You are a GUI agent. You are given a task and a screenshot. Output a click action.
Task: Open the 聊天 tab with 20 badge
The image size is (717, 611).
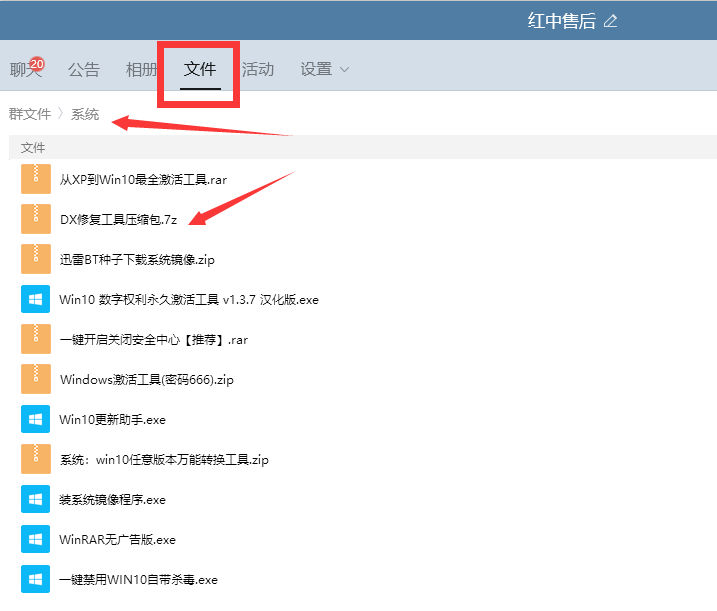tap(27, 69)
